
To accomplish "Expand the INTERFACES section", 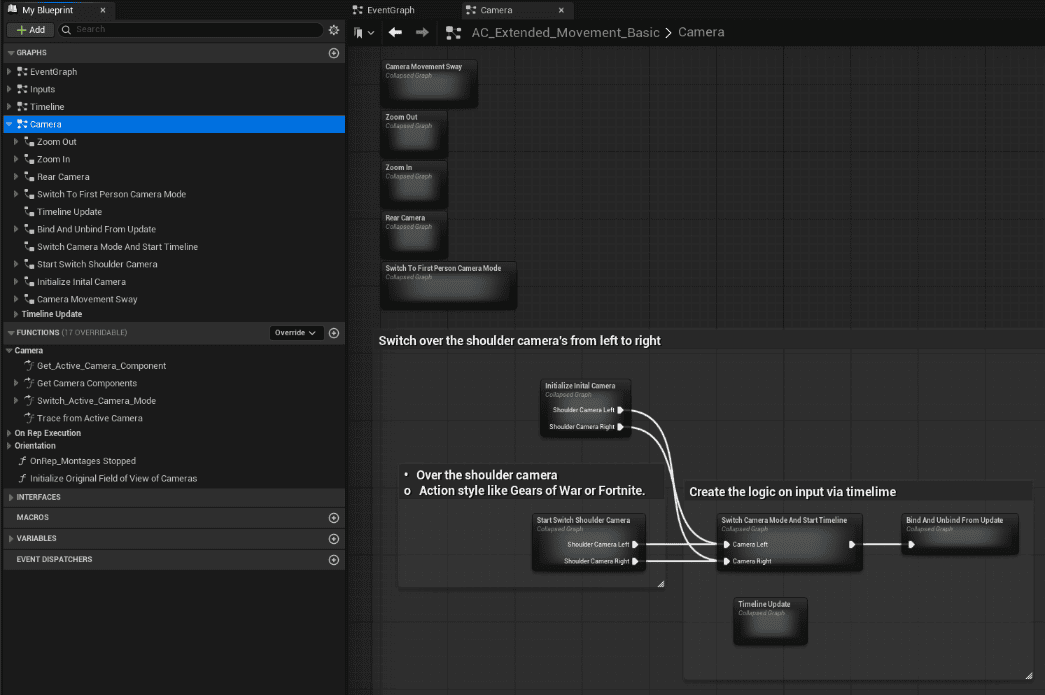I will pyautogui.click(x=11, y=497).
